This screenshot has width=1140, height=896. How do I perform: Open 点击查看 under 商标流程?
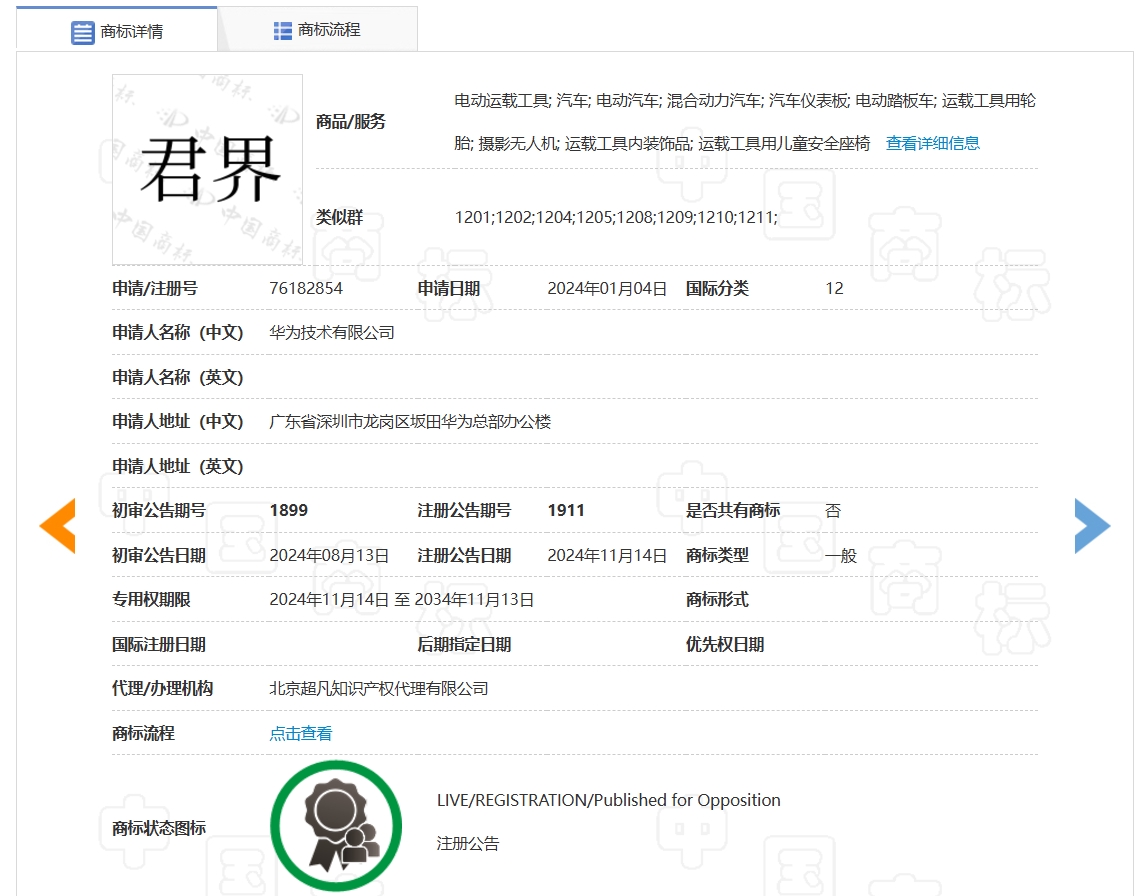(x=299, y=733)
